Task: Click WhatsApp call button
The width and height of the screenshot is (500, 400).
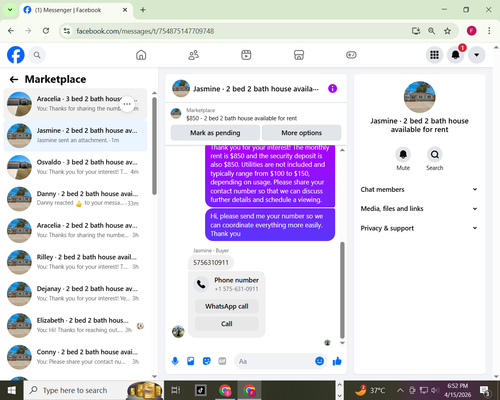Action: pos(227,306)
